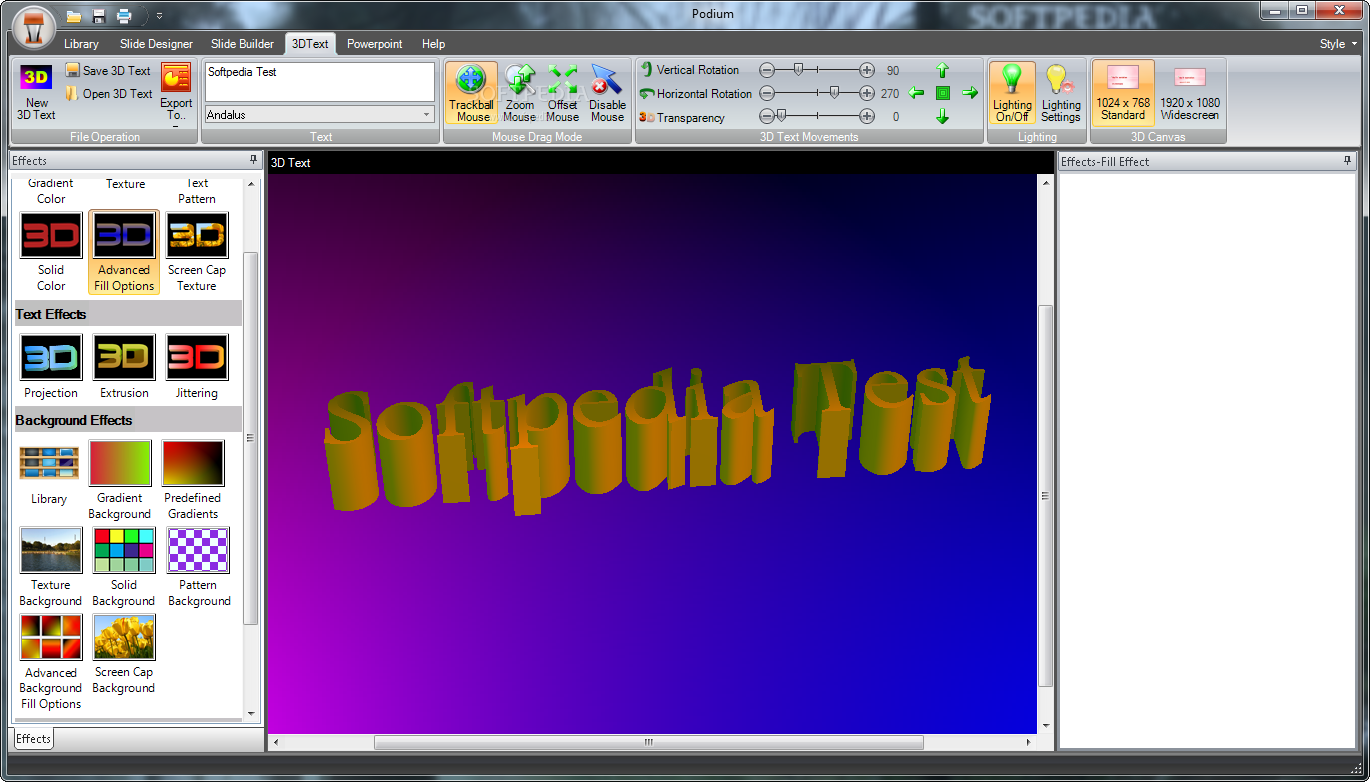Pin the Effects-Fill Effect panel
This screenshot has width=1370, height=782.
(x=1348, y=161)
